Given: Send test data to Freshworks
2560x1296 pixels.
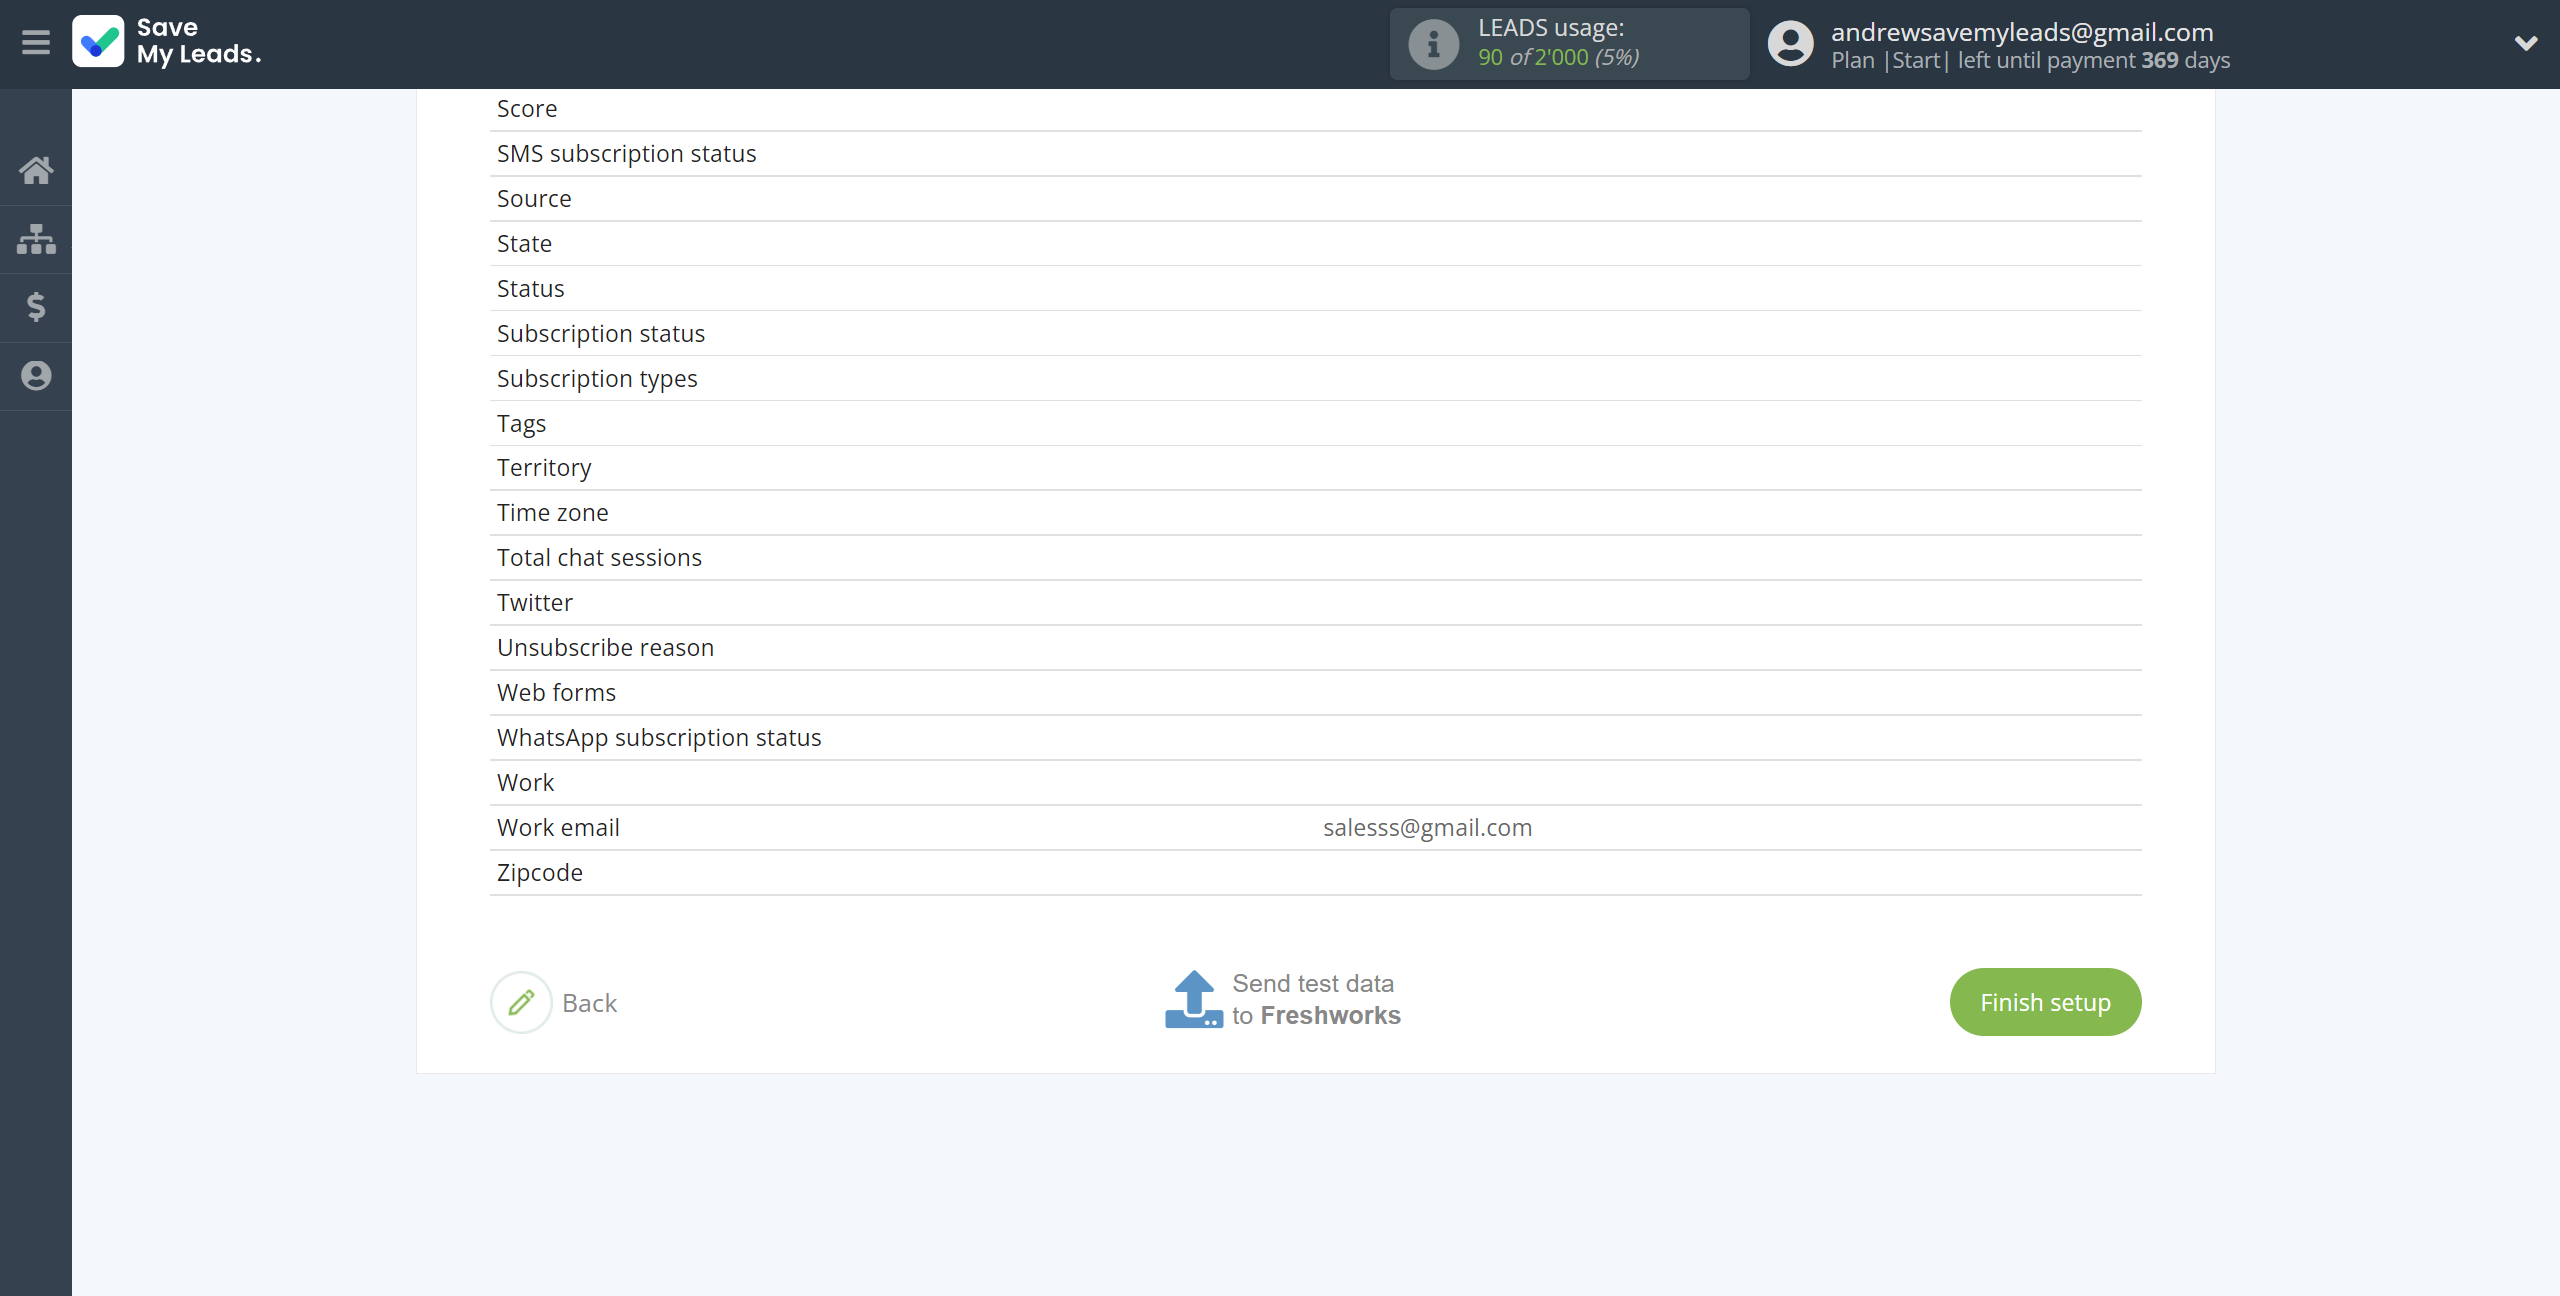Looking at the screenshot, I should [x=1316, y=1000].
